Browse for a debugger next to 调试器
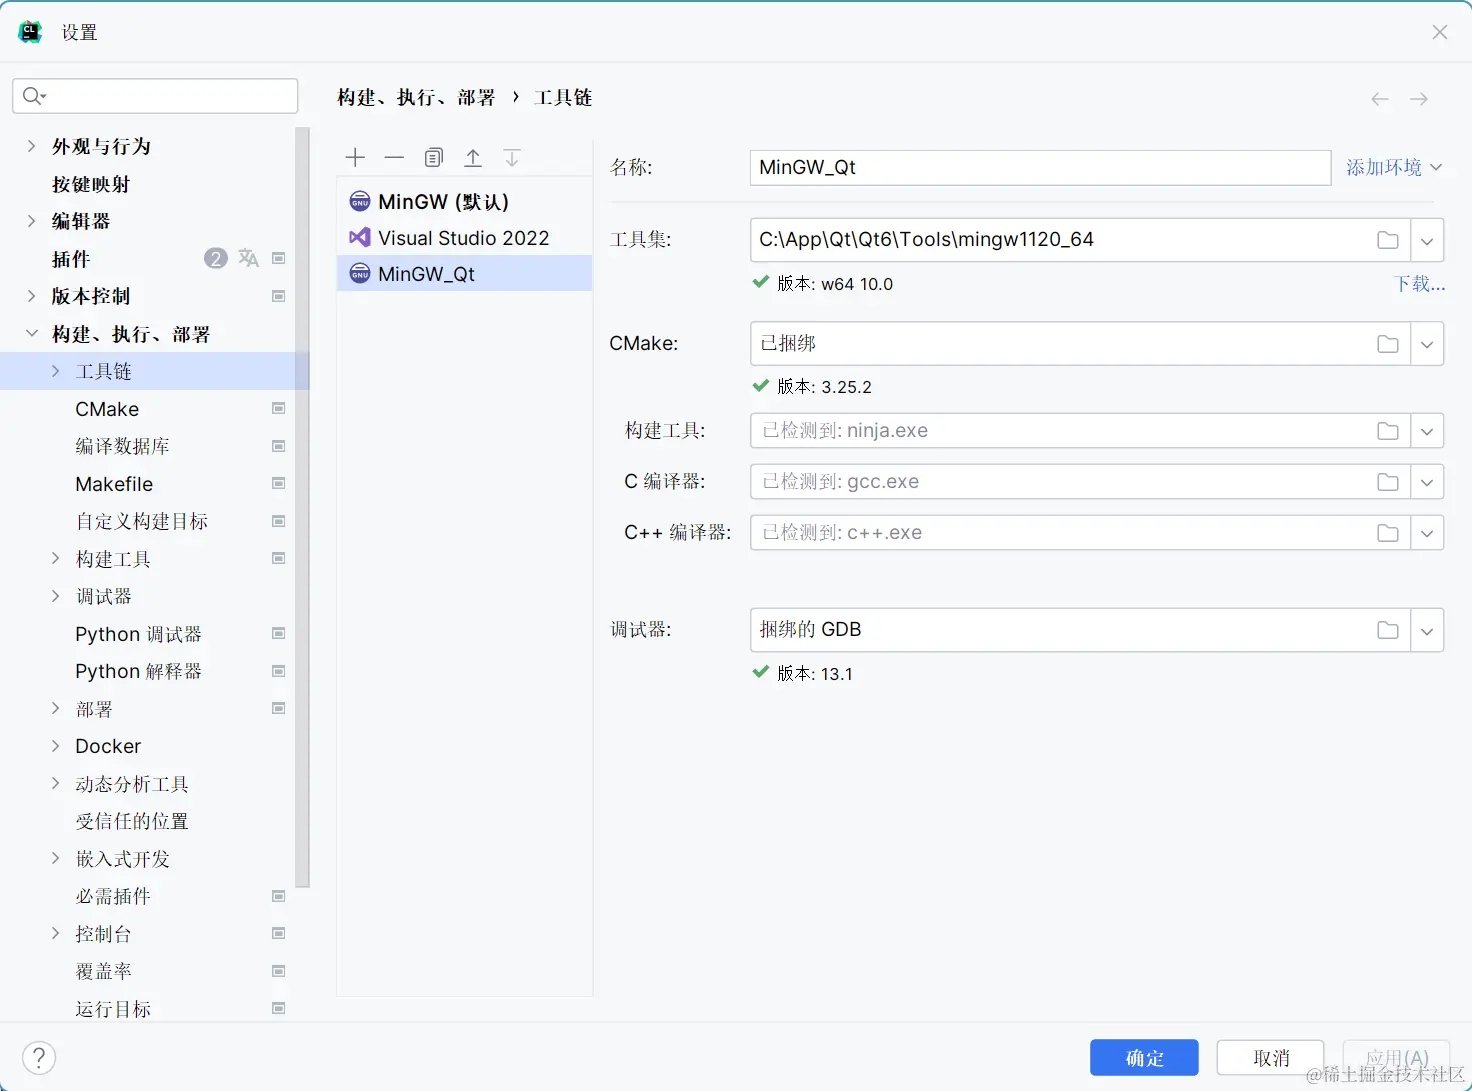Screen dimensions: 1472x1091 pos(1388,630)
